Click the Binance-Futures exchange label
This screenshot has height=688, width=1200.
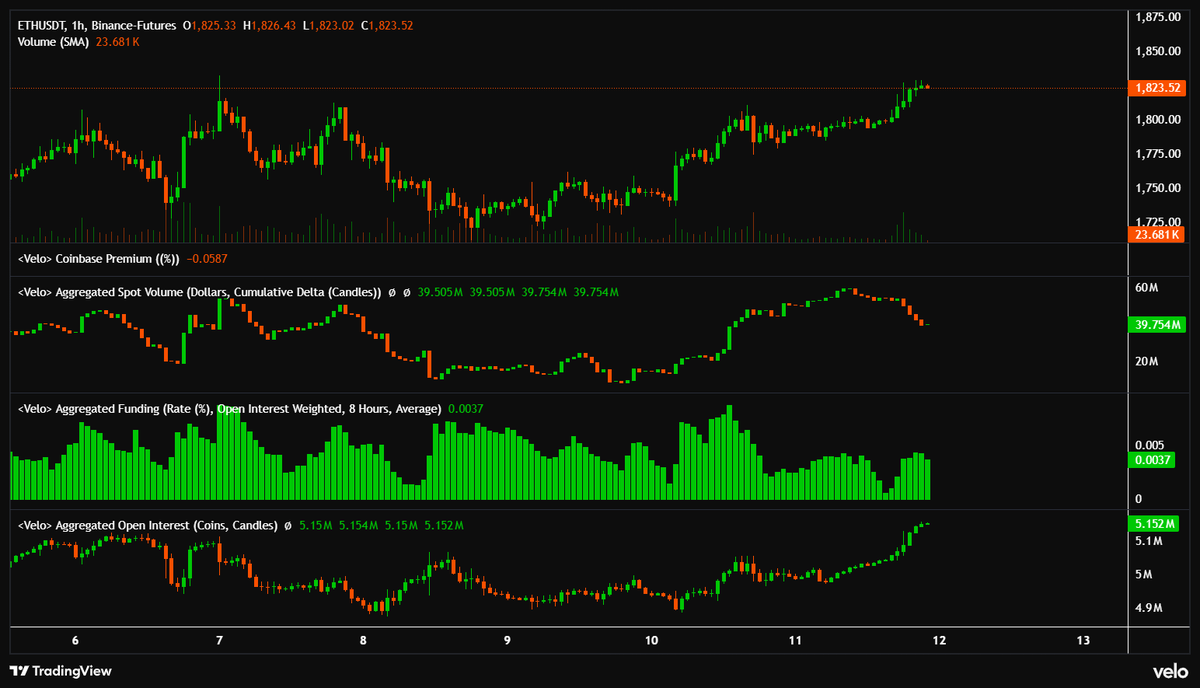tap(133, 24)
